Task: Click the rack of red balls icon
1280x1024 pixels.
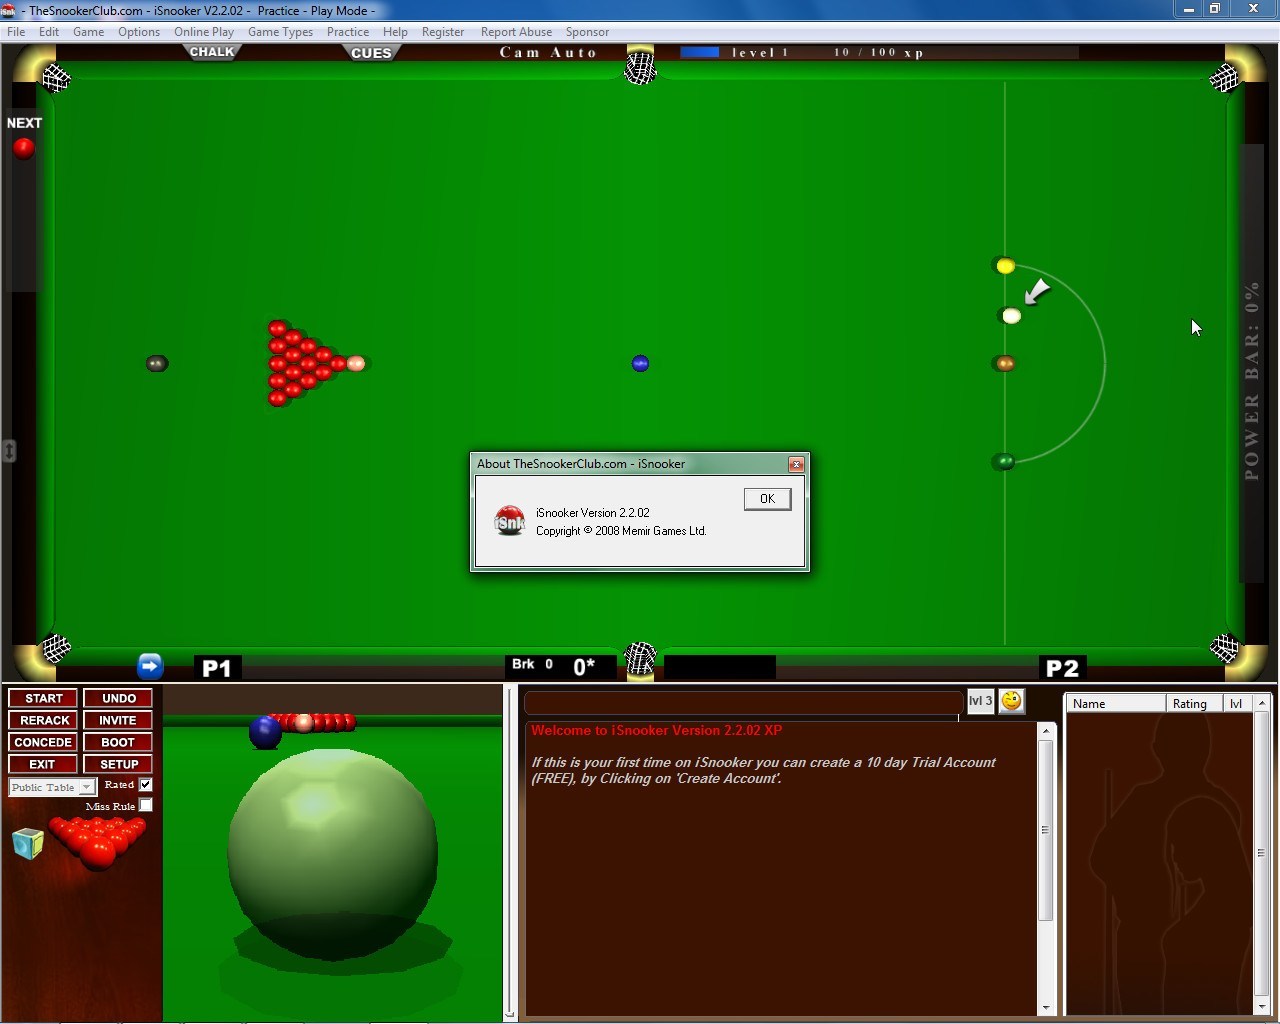Action: tap(98, 841)
